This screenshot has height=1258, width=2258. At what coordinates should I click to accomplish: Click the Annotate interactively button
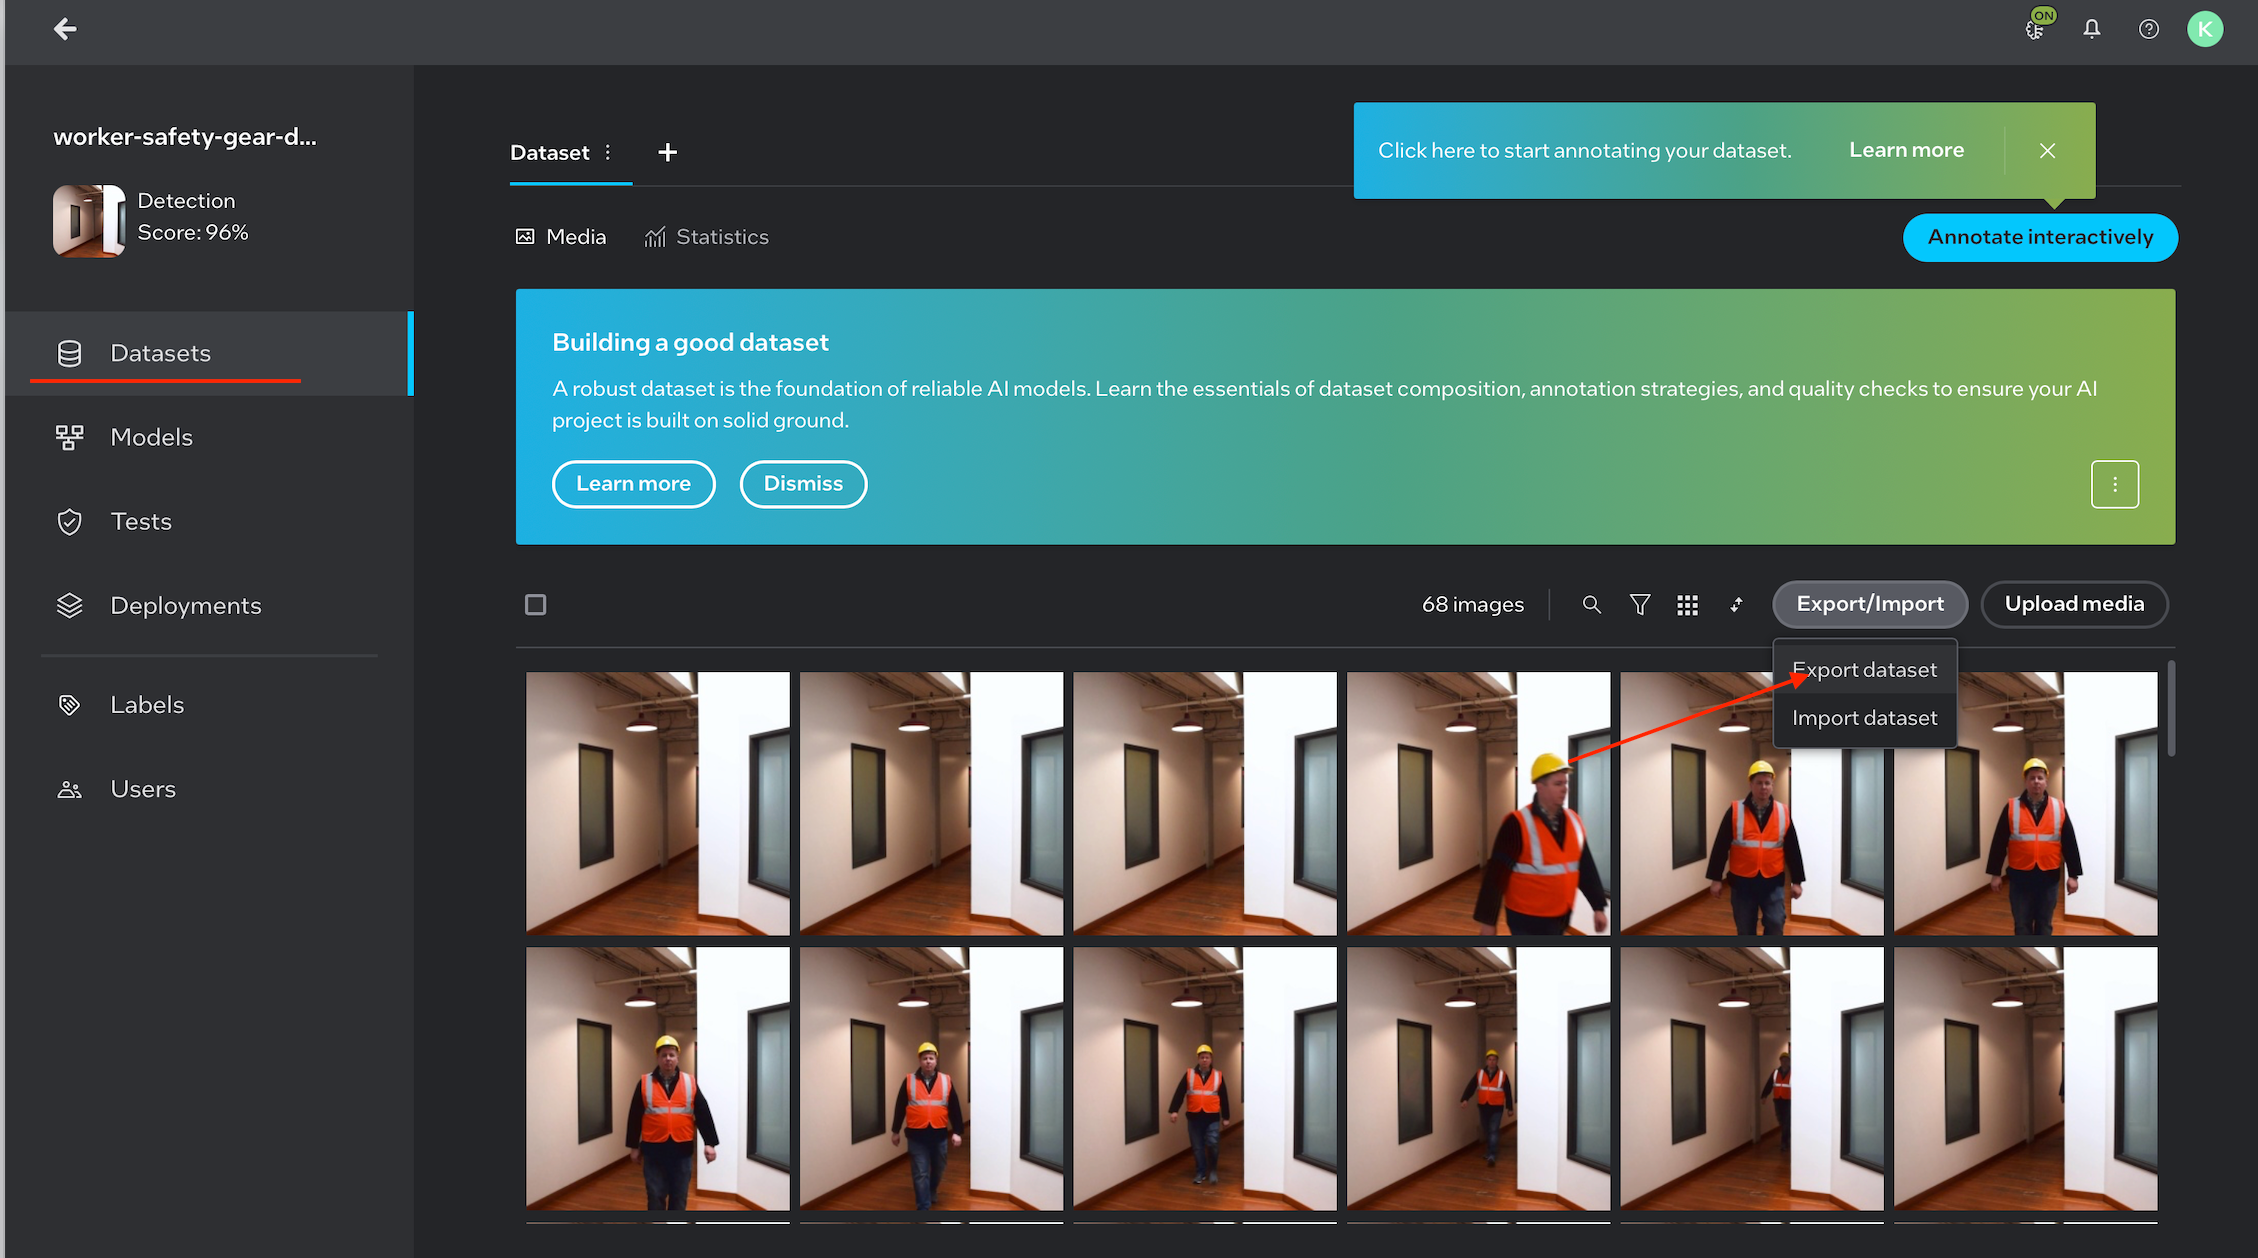[x=2039, y=237]
